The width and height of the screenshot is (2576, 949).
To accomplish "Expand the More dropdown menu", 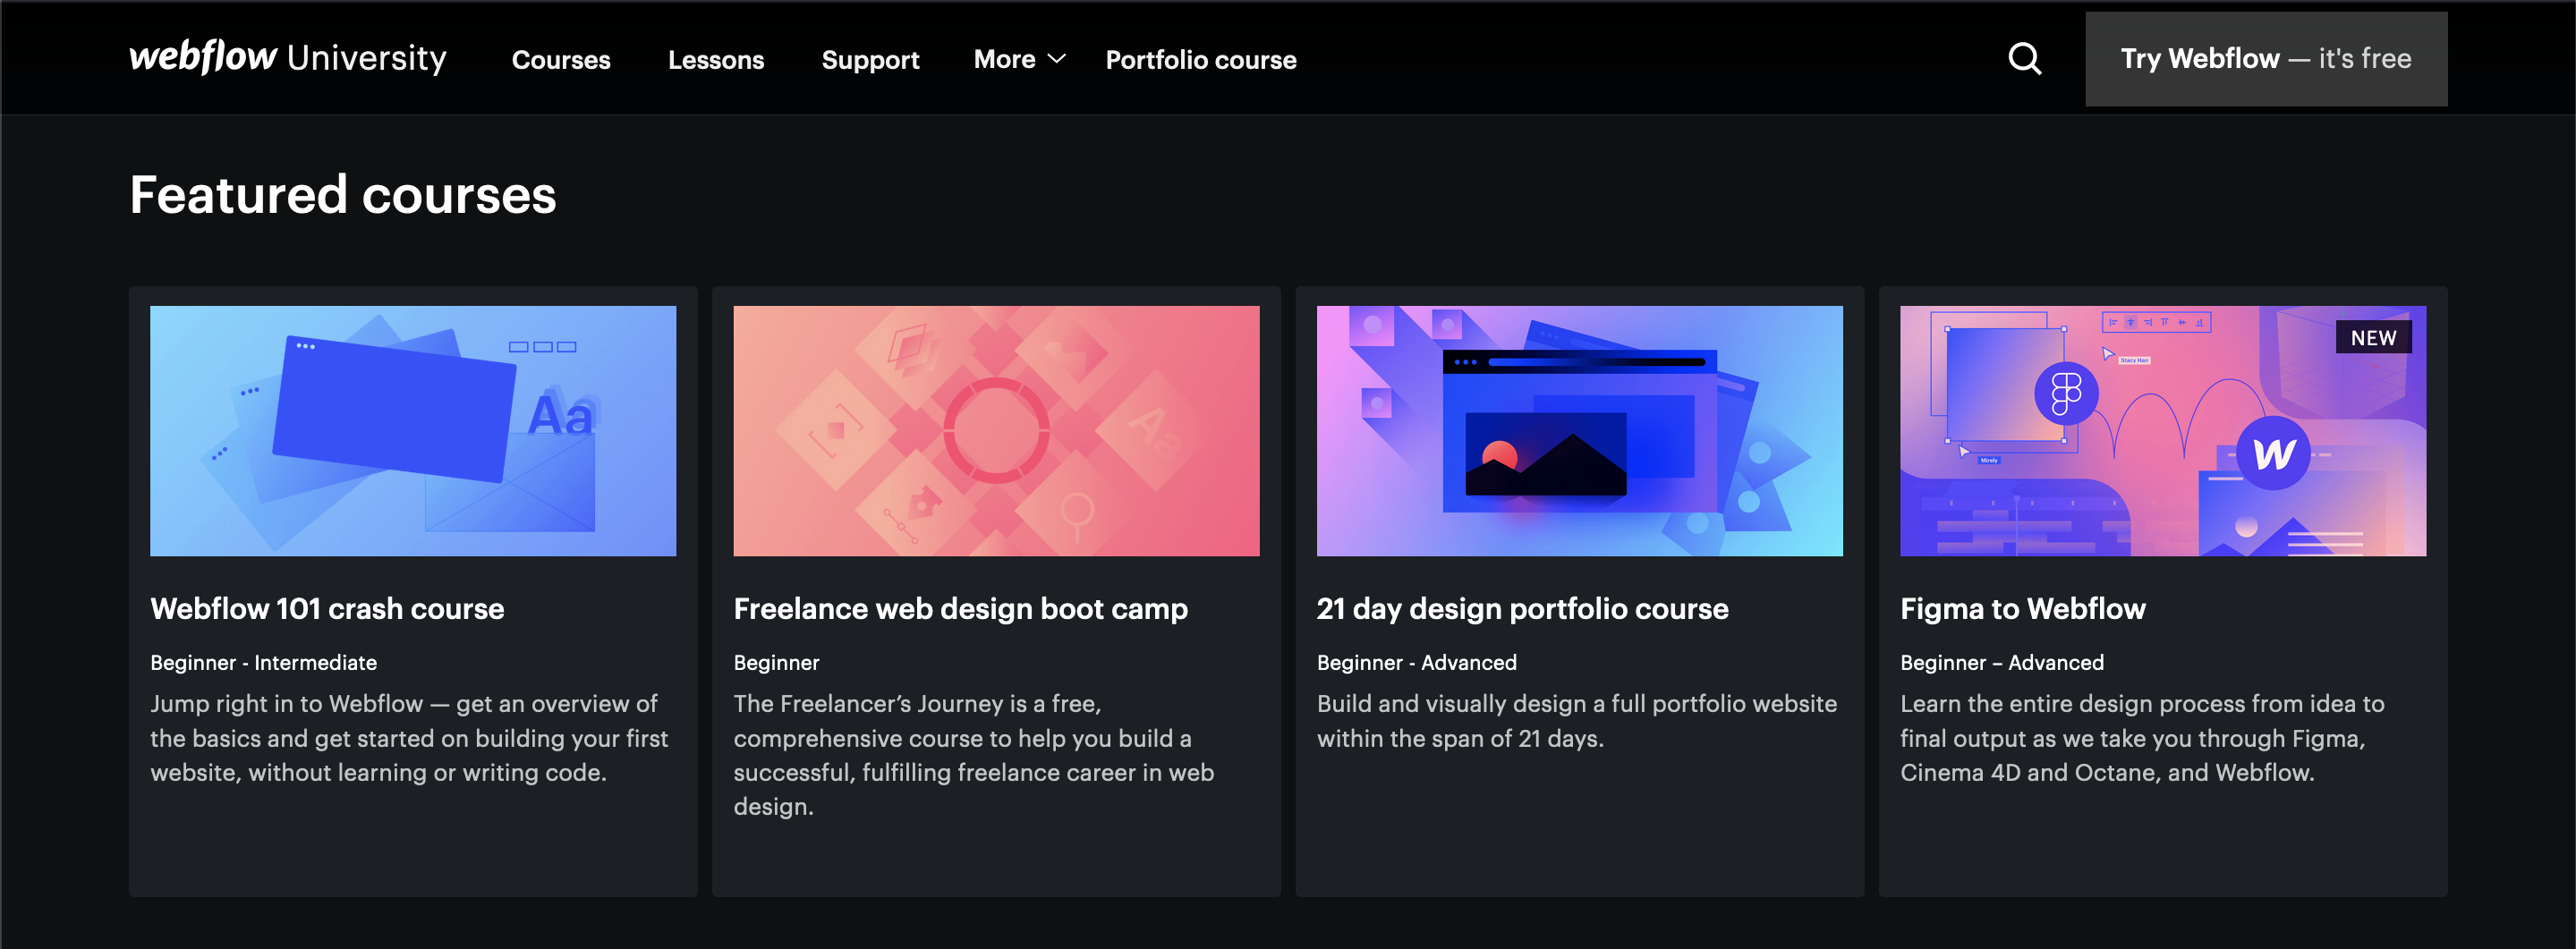I will click(x=1019, y=59).
